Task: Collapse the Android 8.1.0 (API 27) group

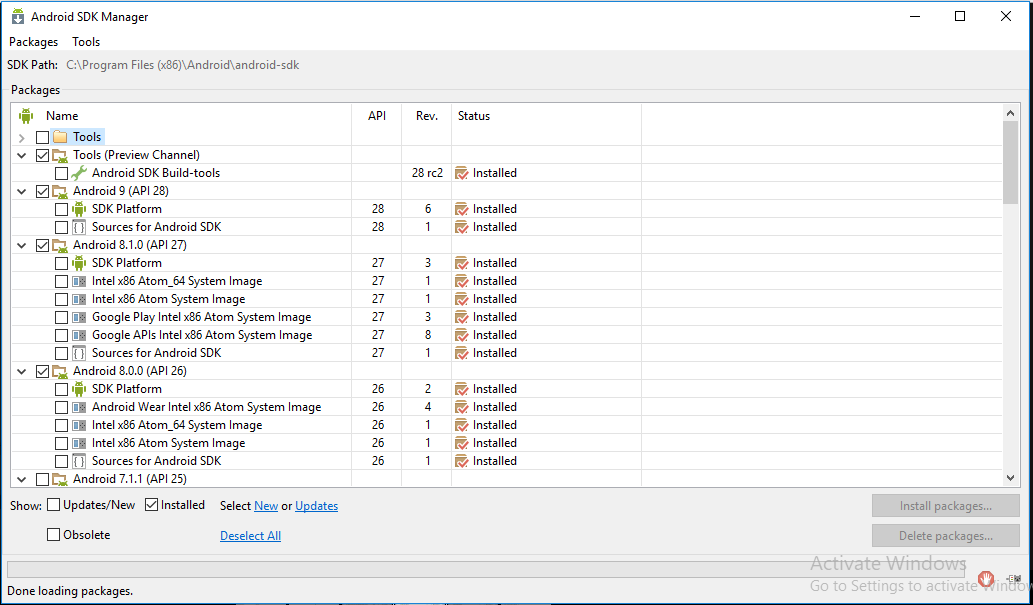Action: point(22,245)
